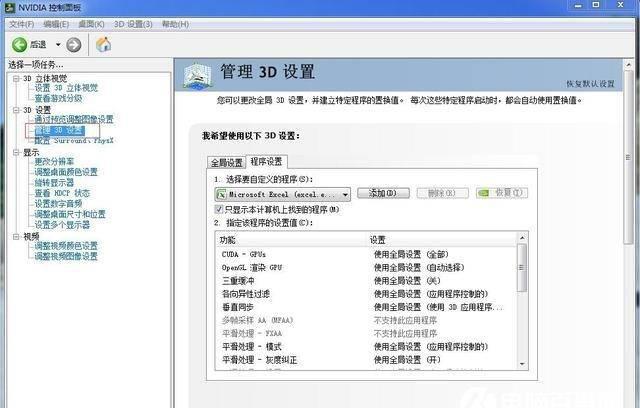Select 查看游戏分级 in tree
Screen dimensions: 640x408
pyautogui.click(x=58, y=98)
